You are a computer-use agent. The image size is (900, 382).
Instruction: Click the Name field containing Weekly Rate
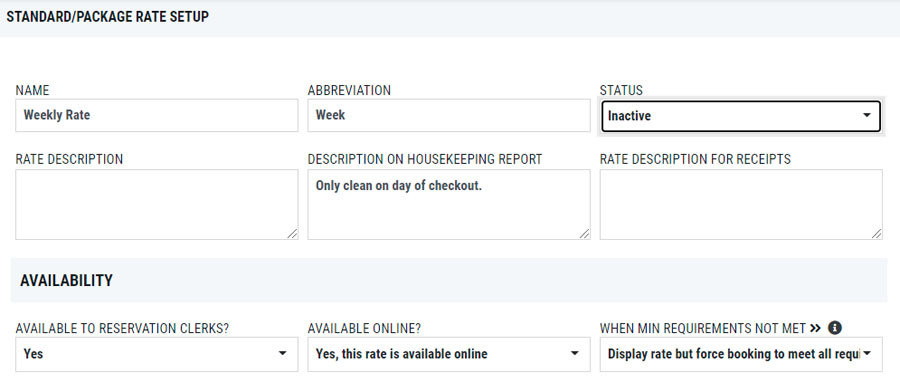point(157,115)
